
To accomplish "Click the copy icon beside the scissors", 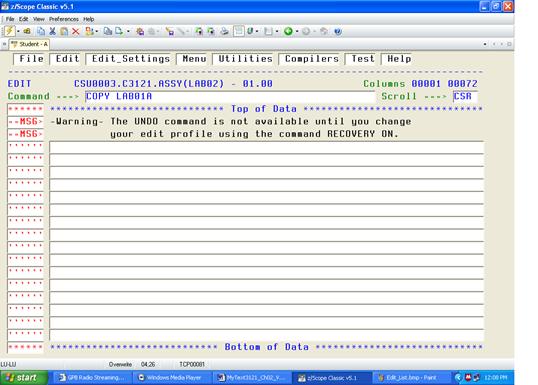I will tap(41, 32).
